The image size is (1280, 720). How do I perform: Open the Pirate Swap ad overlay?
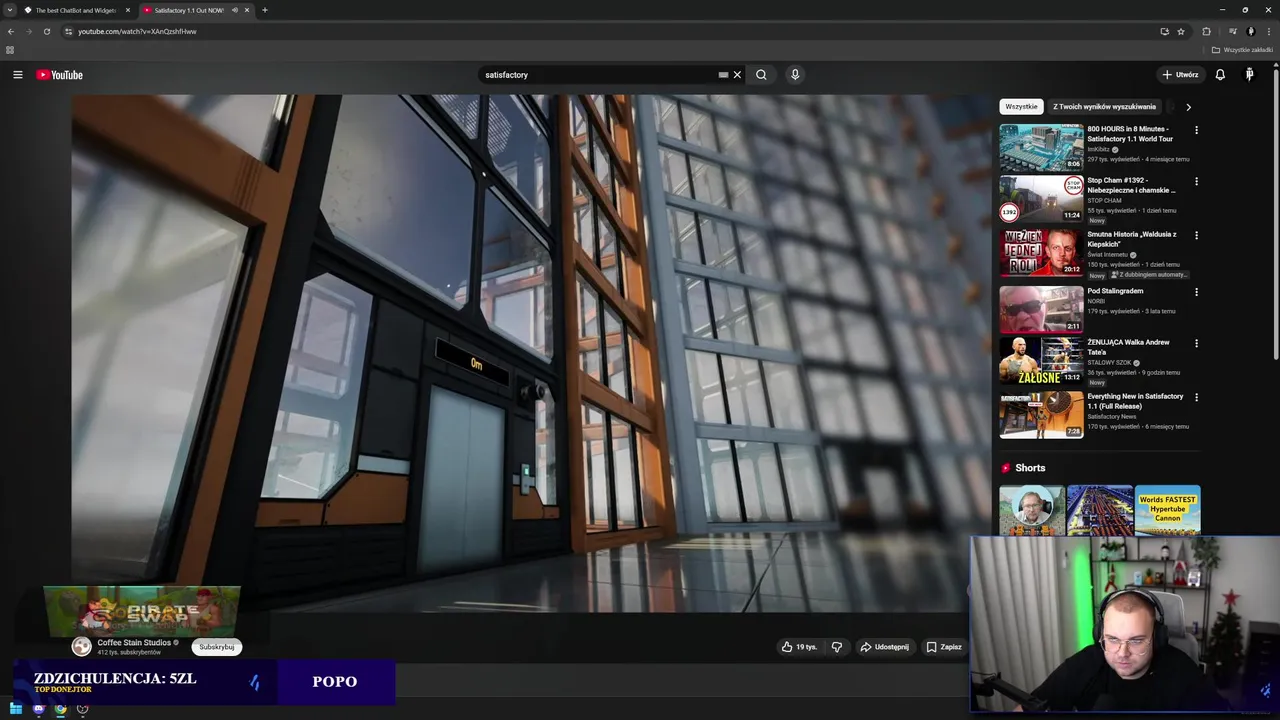pyautogui.click(x=142, y=611)
